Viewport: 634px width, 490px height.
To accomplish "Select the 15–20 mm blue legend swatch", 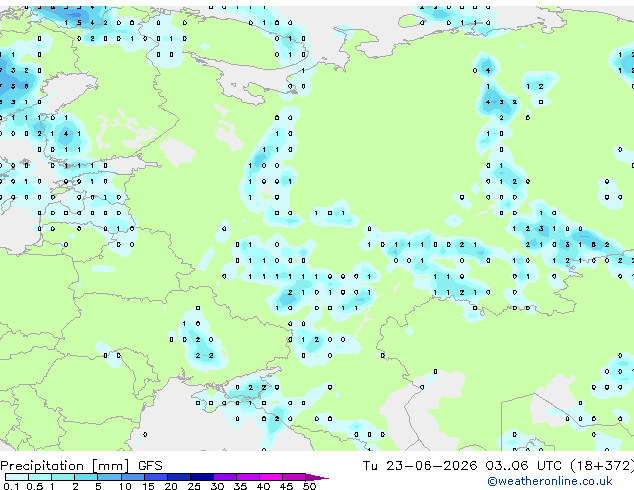I will (156, 477).
